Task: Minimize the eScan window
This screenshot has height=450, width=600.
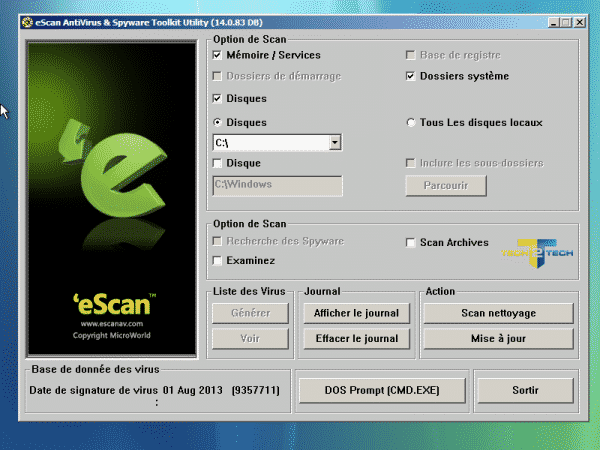Action: pyautogui.click(x=554, y=23)
